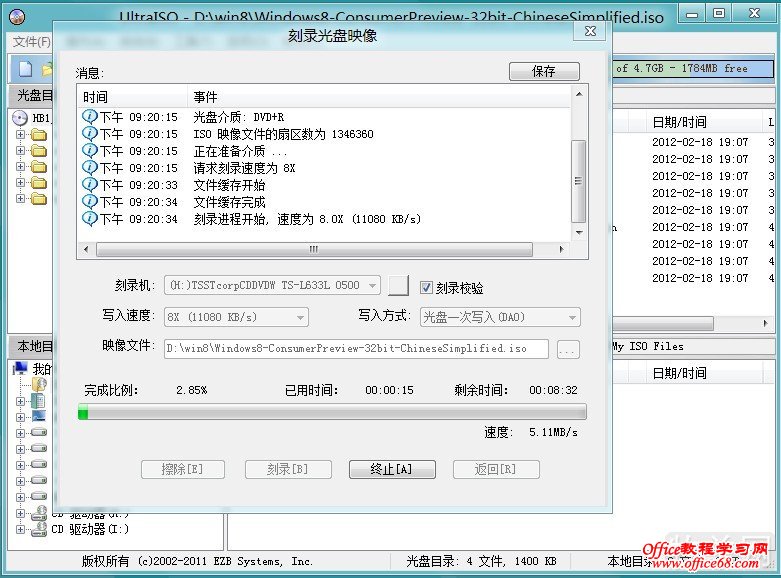Expand first folder under the HB1 disc tree
Image resolution: width=781 pixels, height=578 pixels.
(x=20, y=135)
